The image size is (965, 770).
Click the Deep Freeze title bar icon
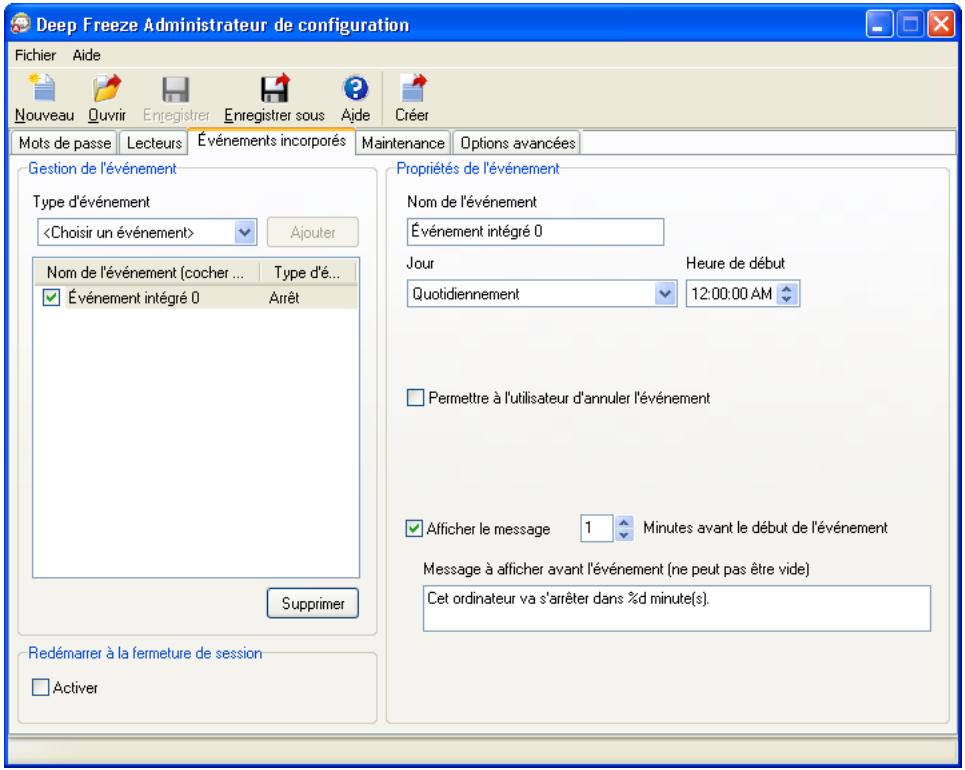point(20,23)
